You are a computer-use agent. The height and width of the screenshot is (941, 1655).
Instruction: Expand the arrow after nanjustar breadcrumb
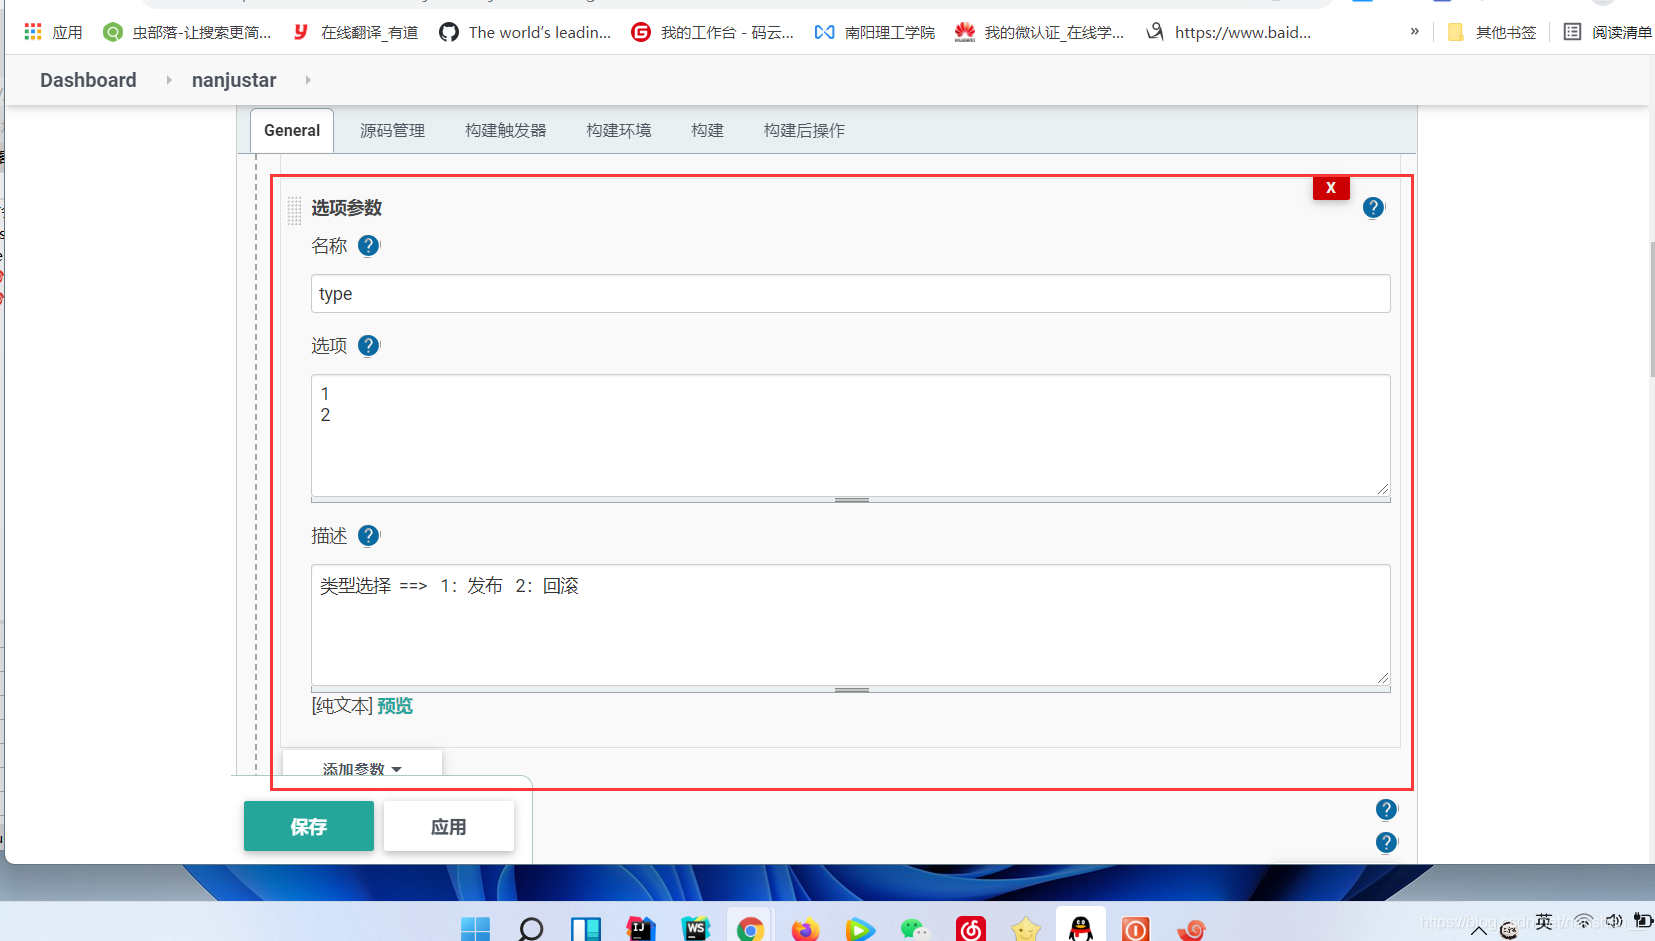(307, 80)
